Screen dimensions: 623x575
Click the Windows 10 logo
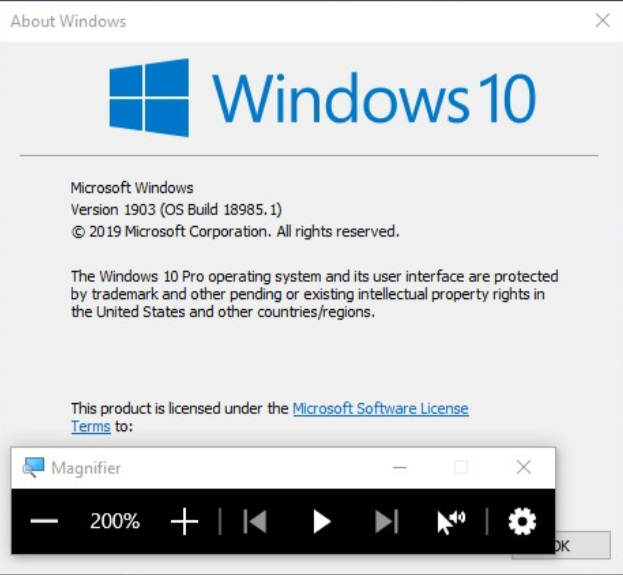click(x=323, y=98)
